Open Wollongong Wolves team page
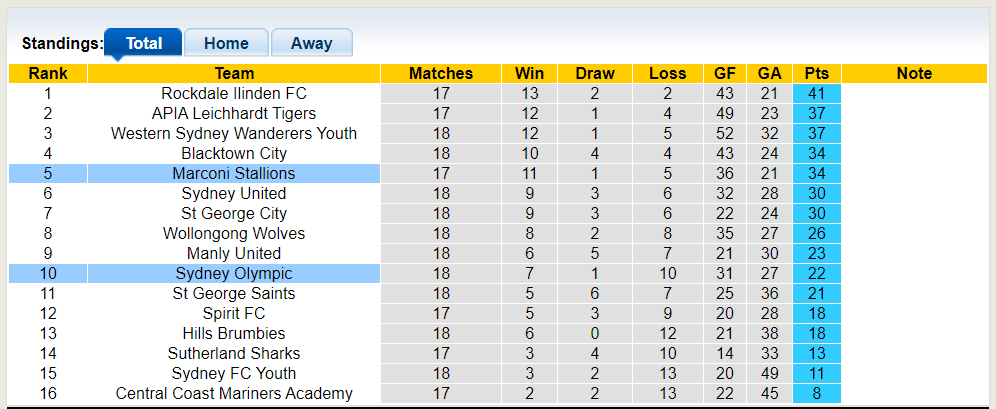The image size is (996, 409). pyautogui.click(x=234, y=233)
